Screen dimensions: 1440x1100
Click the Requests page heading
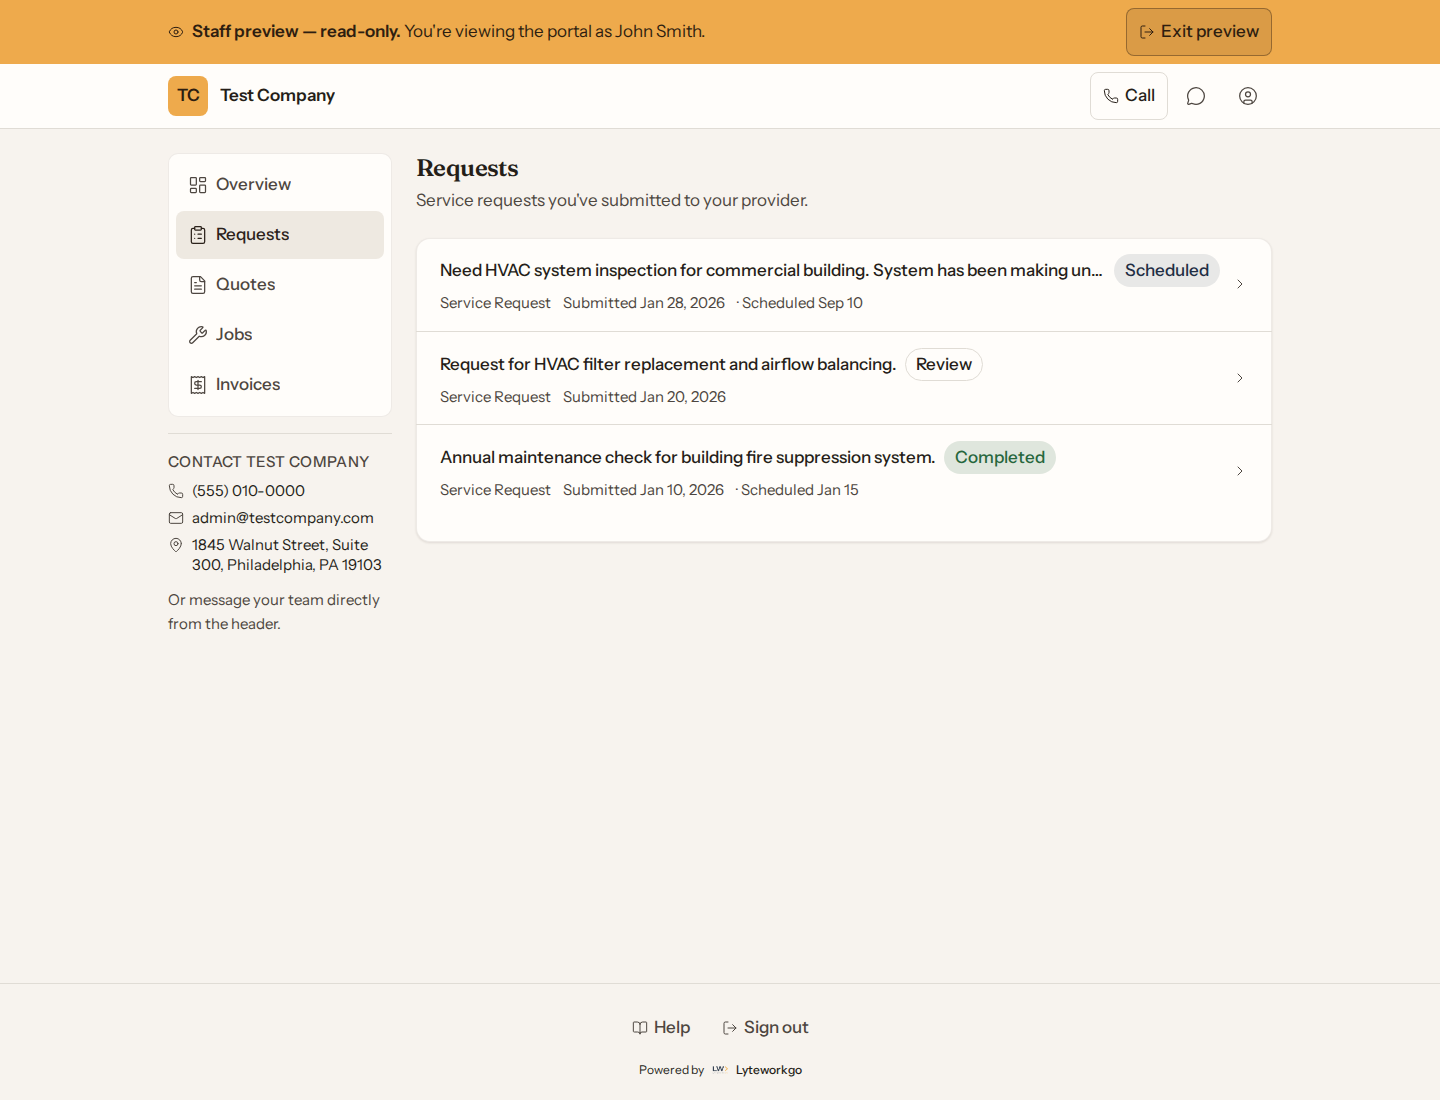(x=467, y=168)
